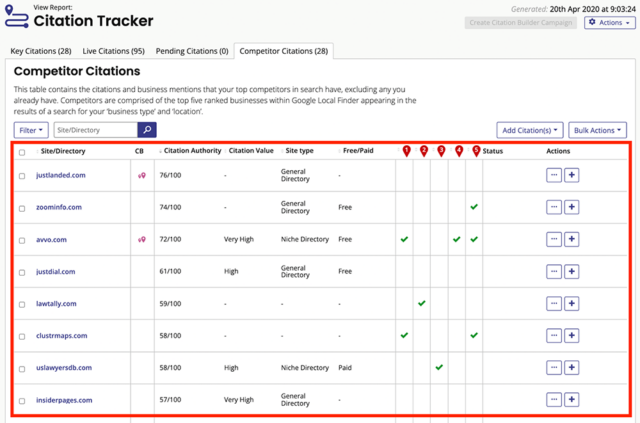
Task: Open the insiderpages.com link
Action: click(x=64, y=400)
